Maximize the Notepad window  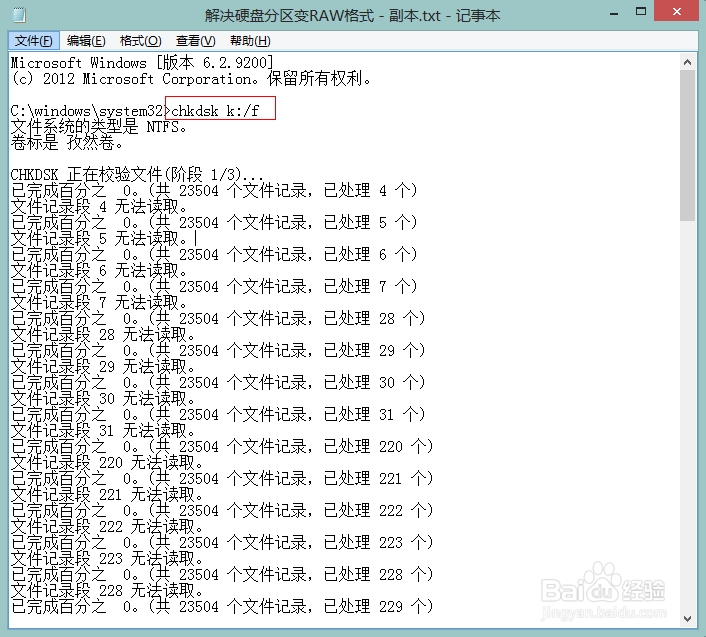(641, 12)
